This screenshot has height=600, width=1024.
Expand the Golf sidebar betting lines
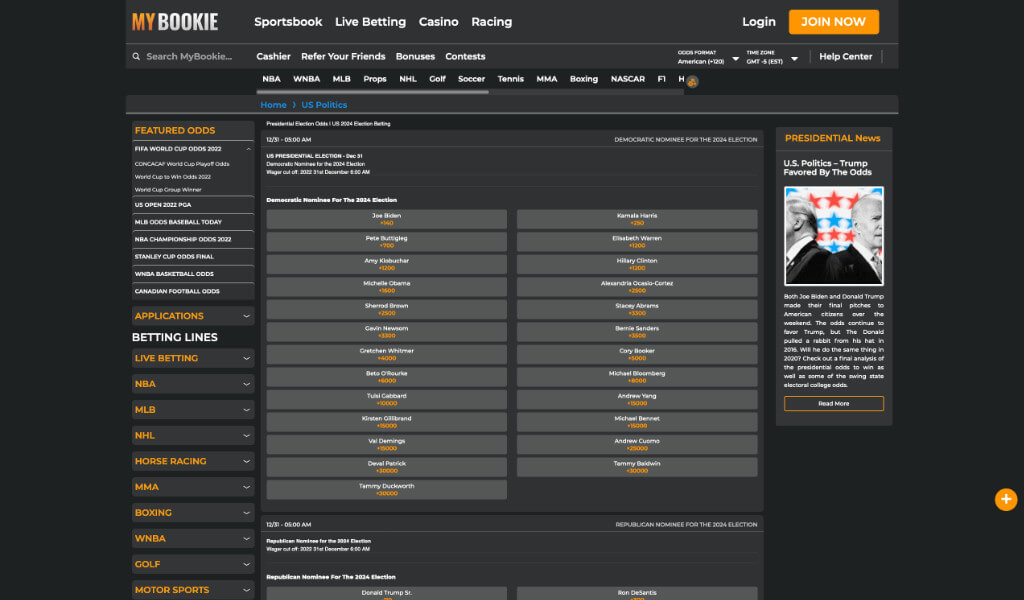(193, 565)
